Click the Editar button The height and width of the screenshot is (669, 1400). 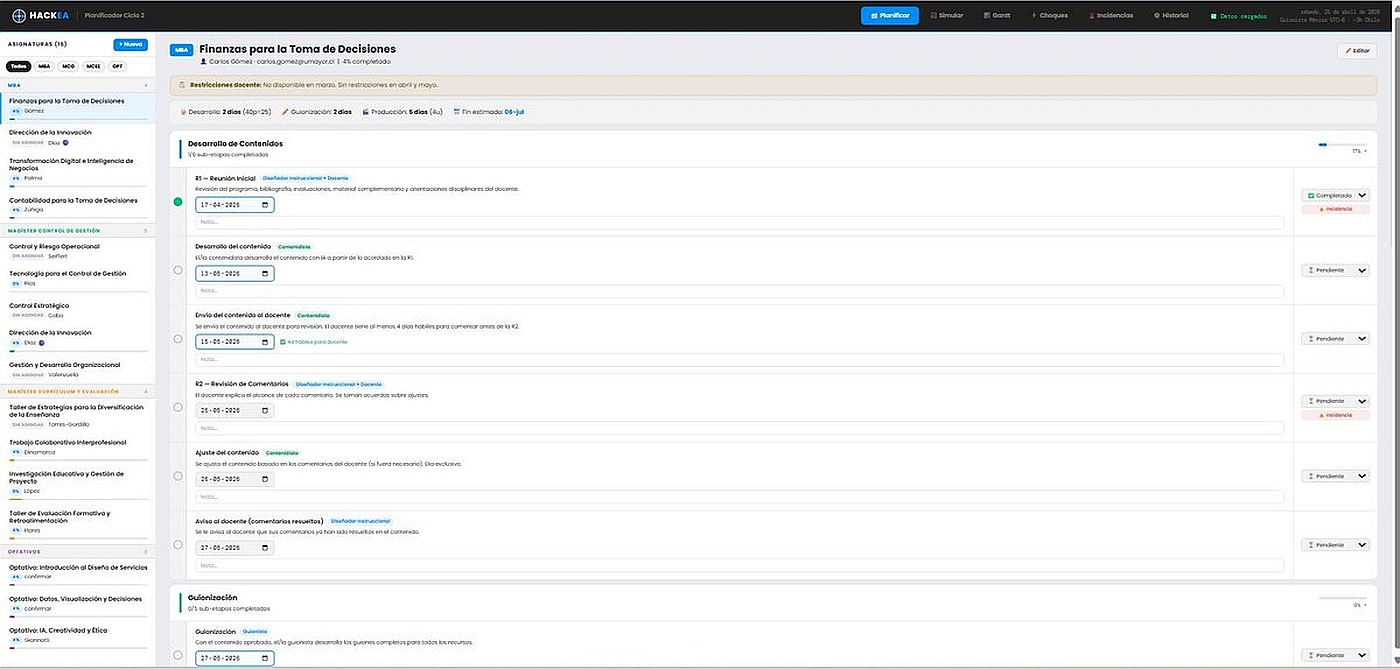[x=1357, y=50]
